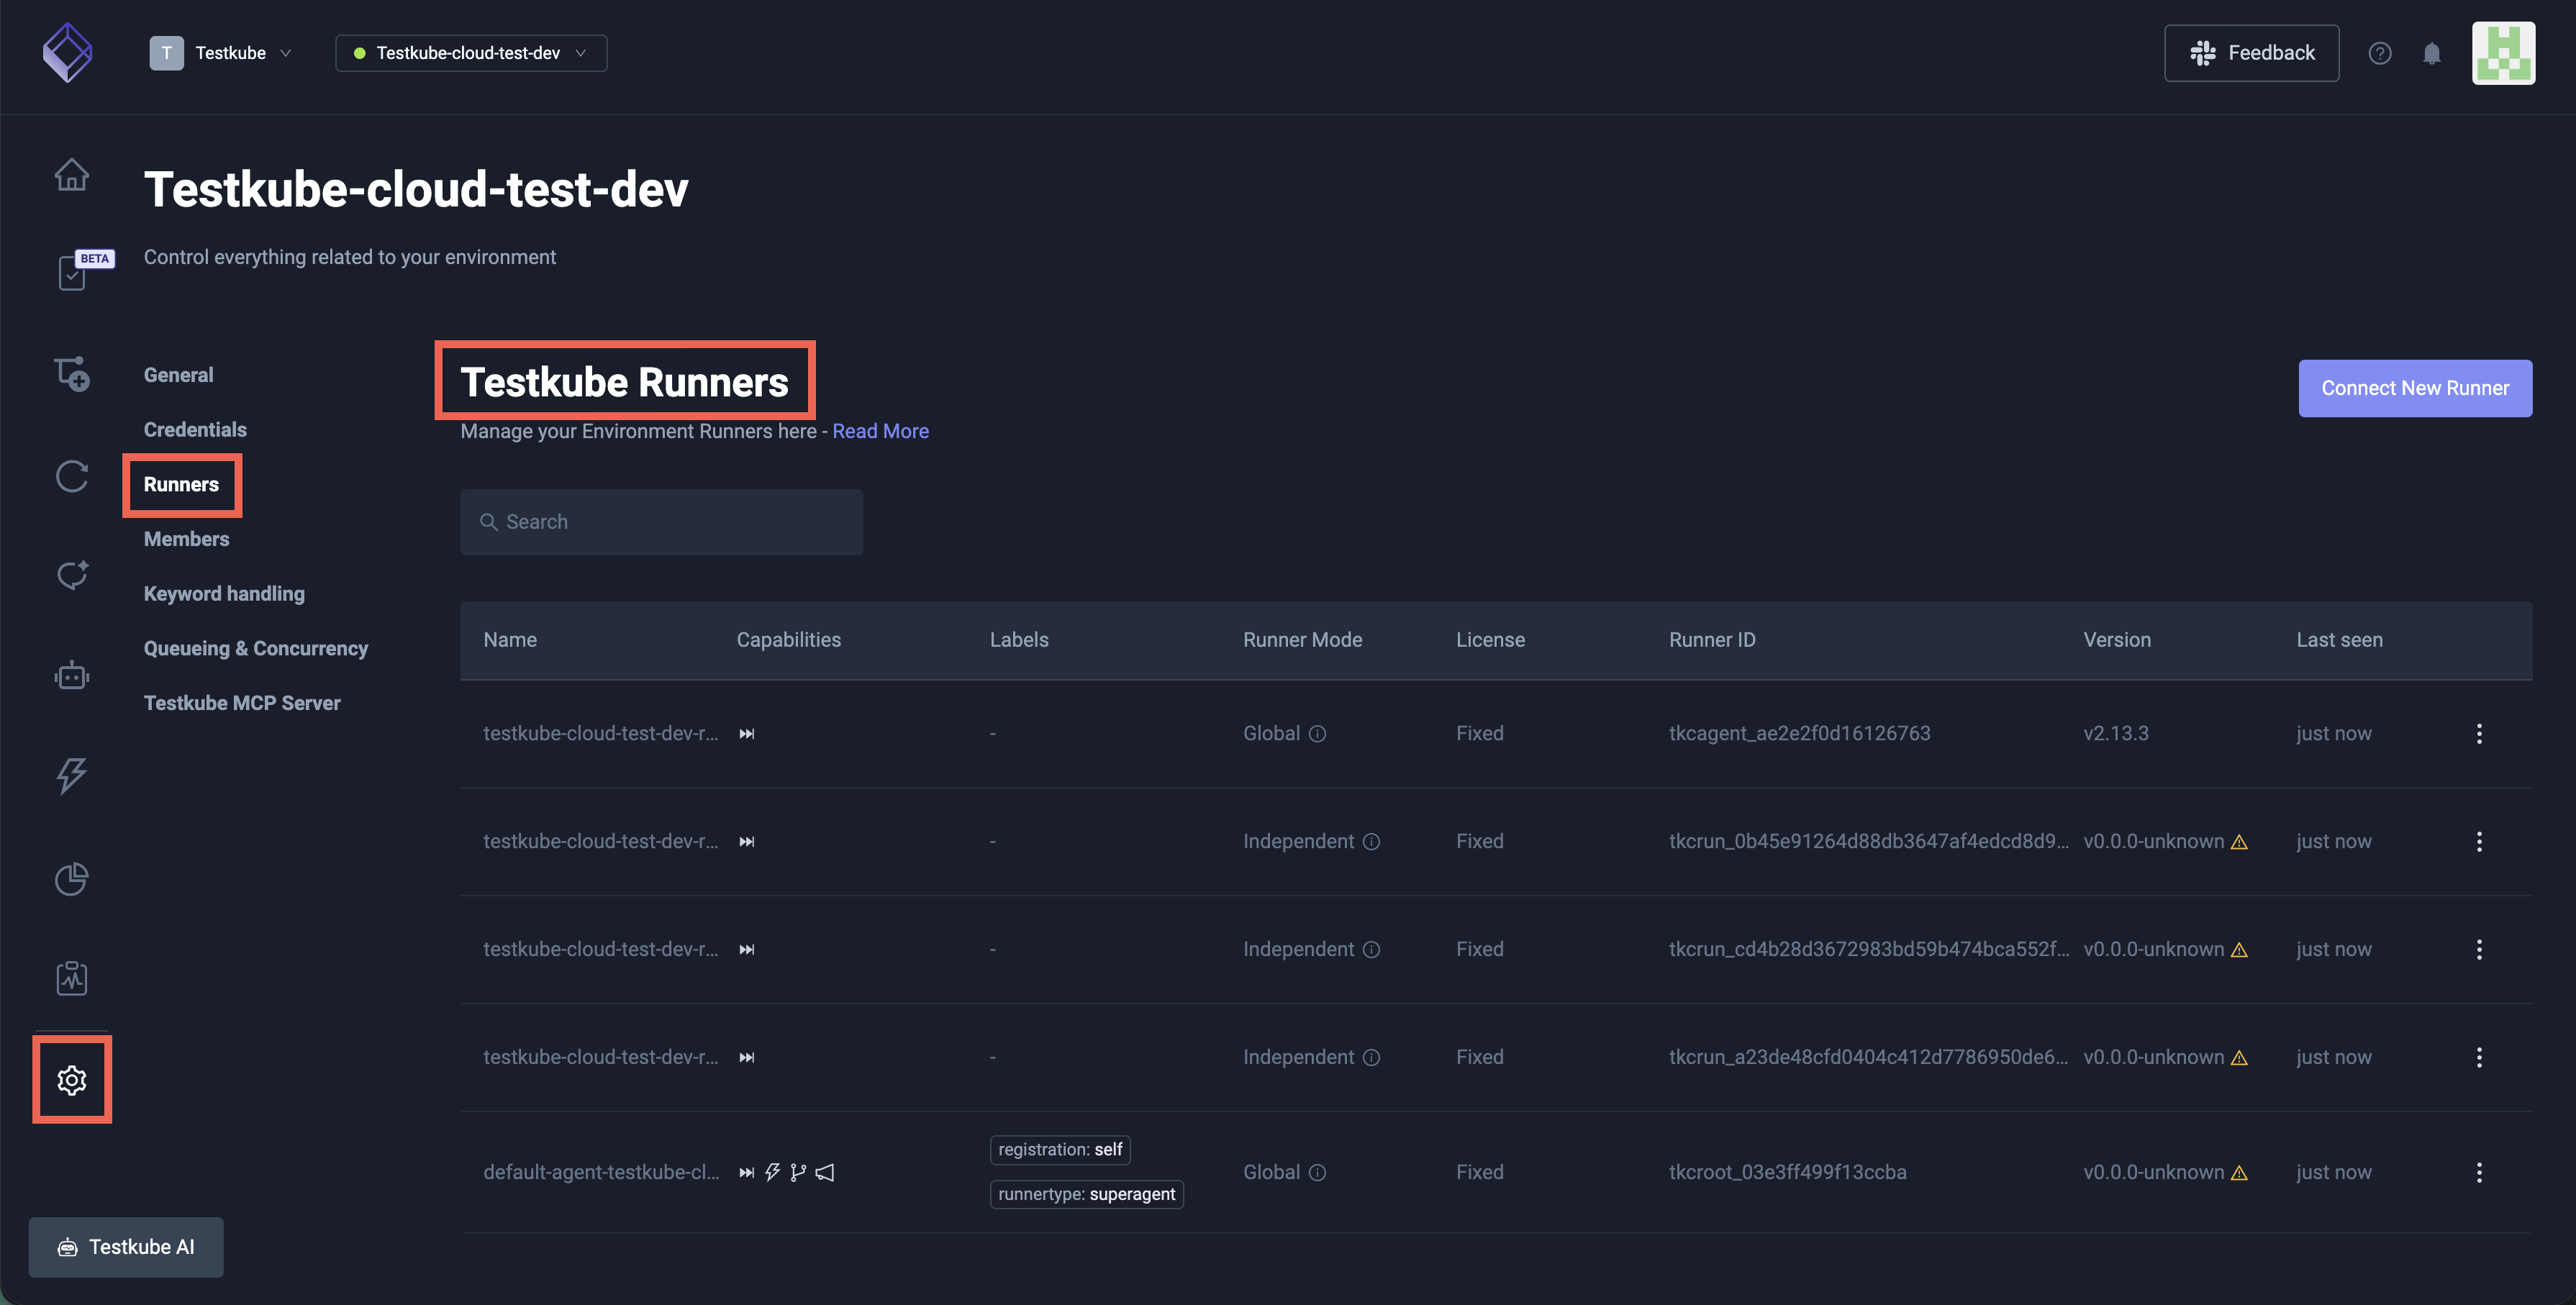The height and width of the screenshot is (1305, 2576).
Task: Click the robot agent sidebar icon
Action: pos(71,676)
